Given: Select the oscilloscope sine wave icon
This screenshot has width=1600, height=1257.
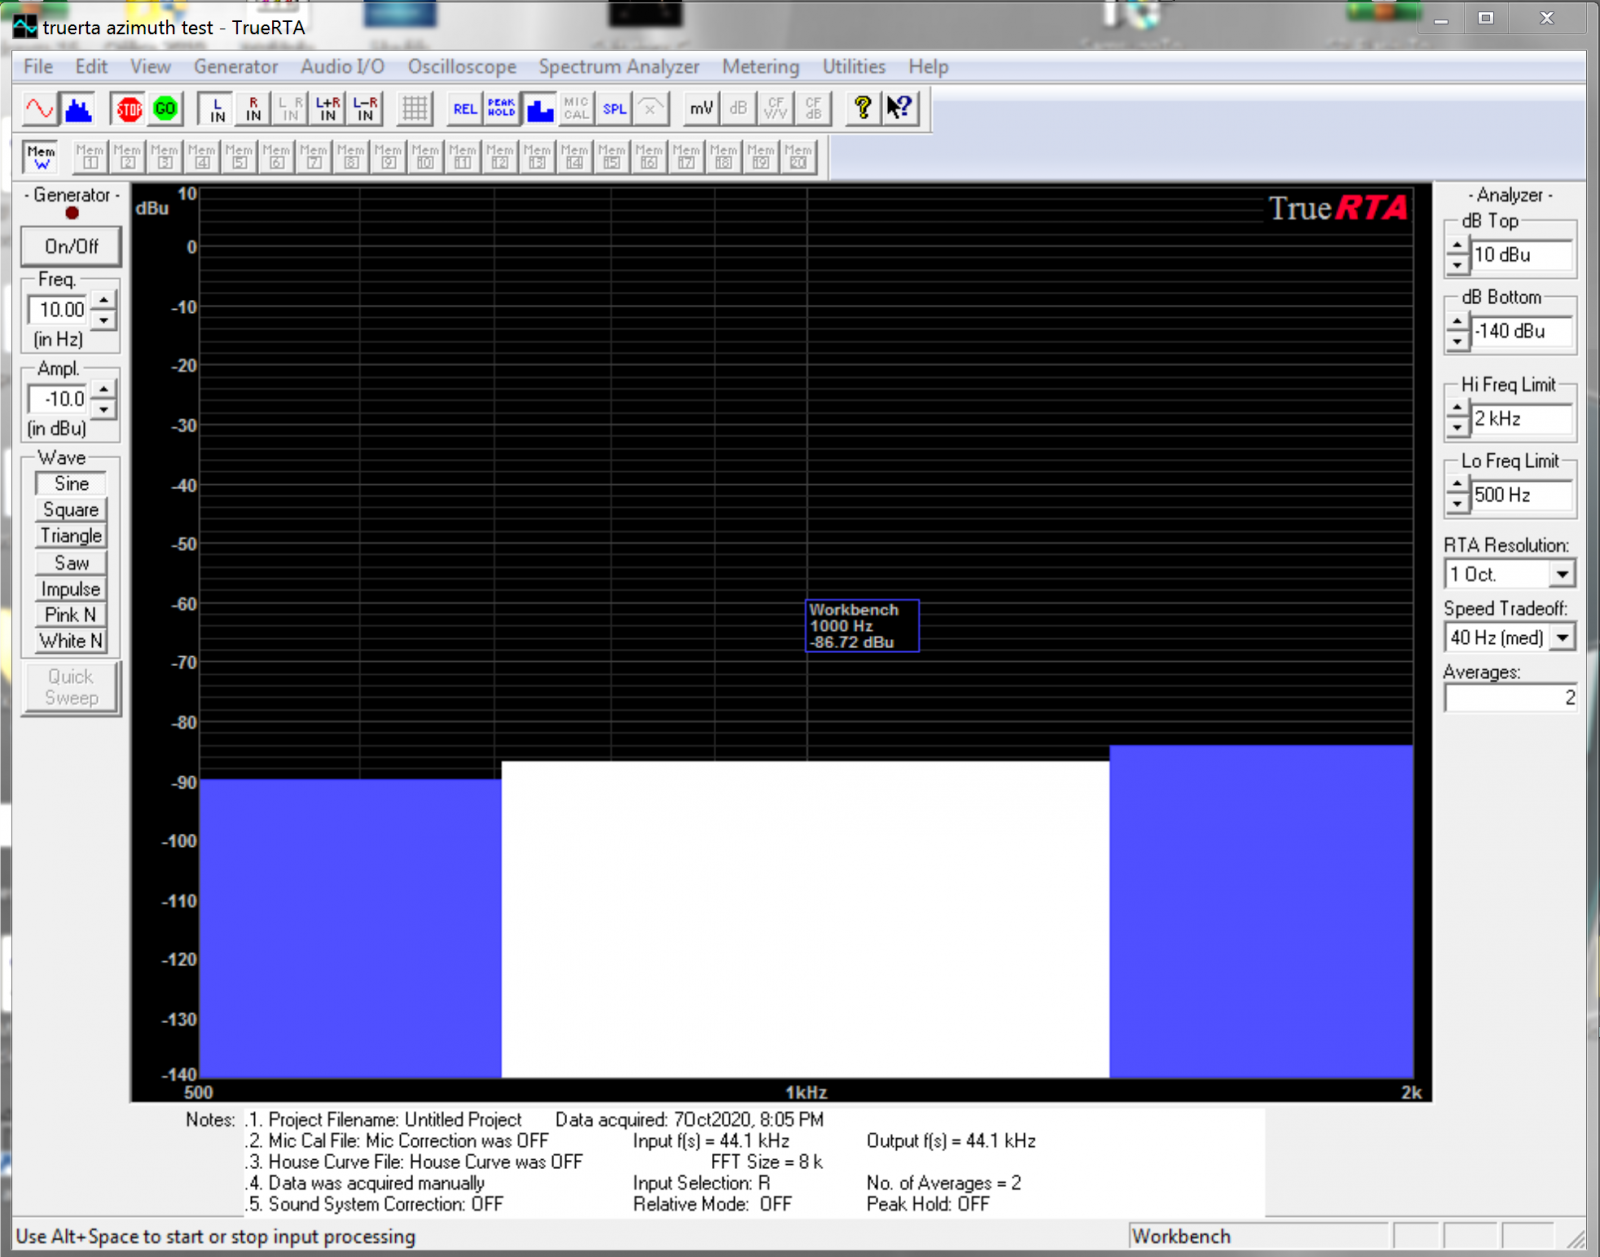Looking at the screenshot, I should 40,109.
